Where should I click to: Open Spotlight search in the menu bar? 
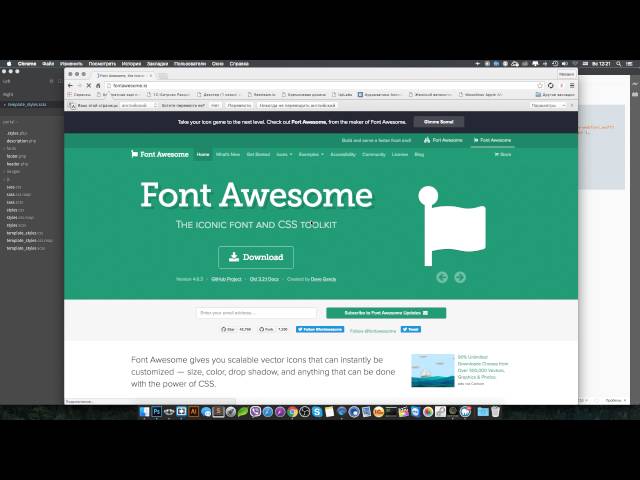click(x=619, y=64)
